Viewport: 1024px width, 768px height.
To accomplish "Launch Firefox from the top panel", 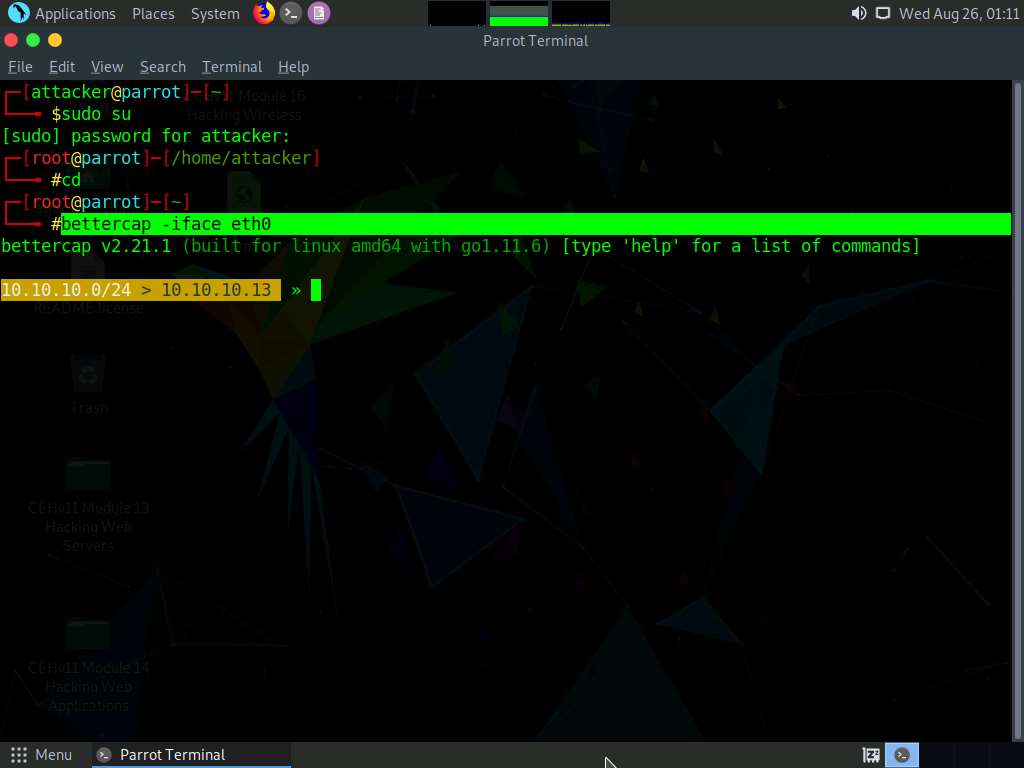I will pyautogui.click(x=264, y=12).
